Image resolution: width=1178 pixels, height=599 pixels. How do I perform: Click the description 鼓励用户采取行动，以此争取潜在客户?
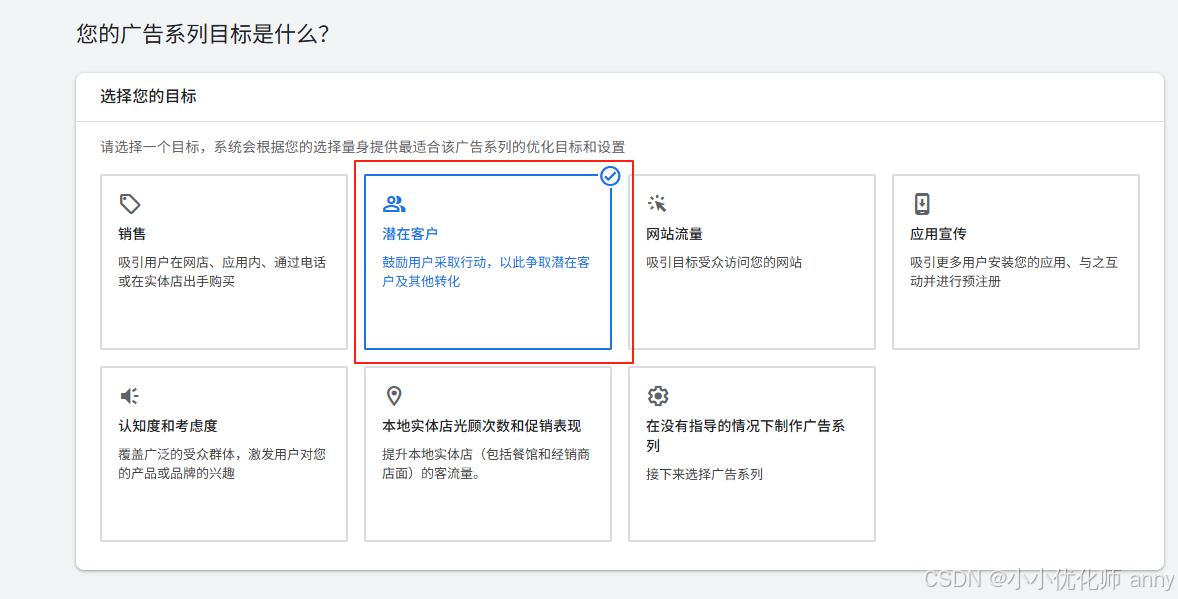point(486,271)
